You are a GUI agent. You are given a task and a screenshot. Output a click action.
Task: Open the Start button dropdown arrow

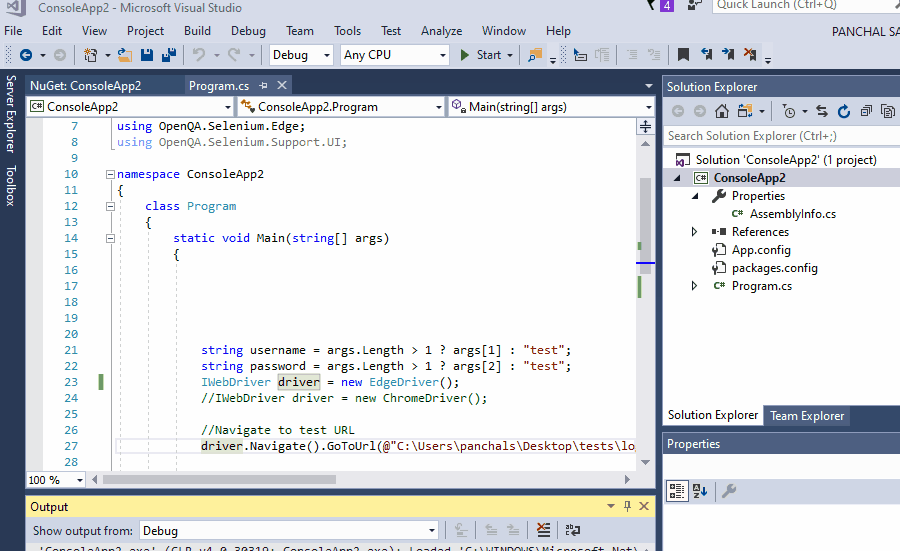click(x=510, y=55)
